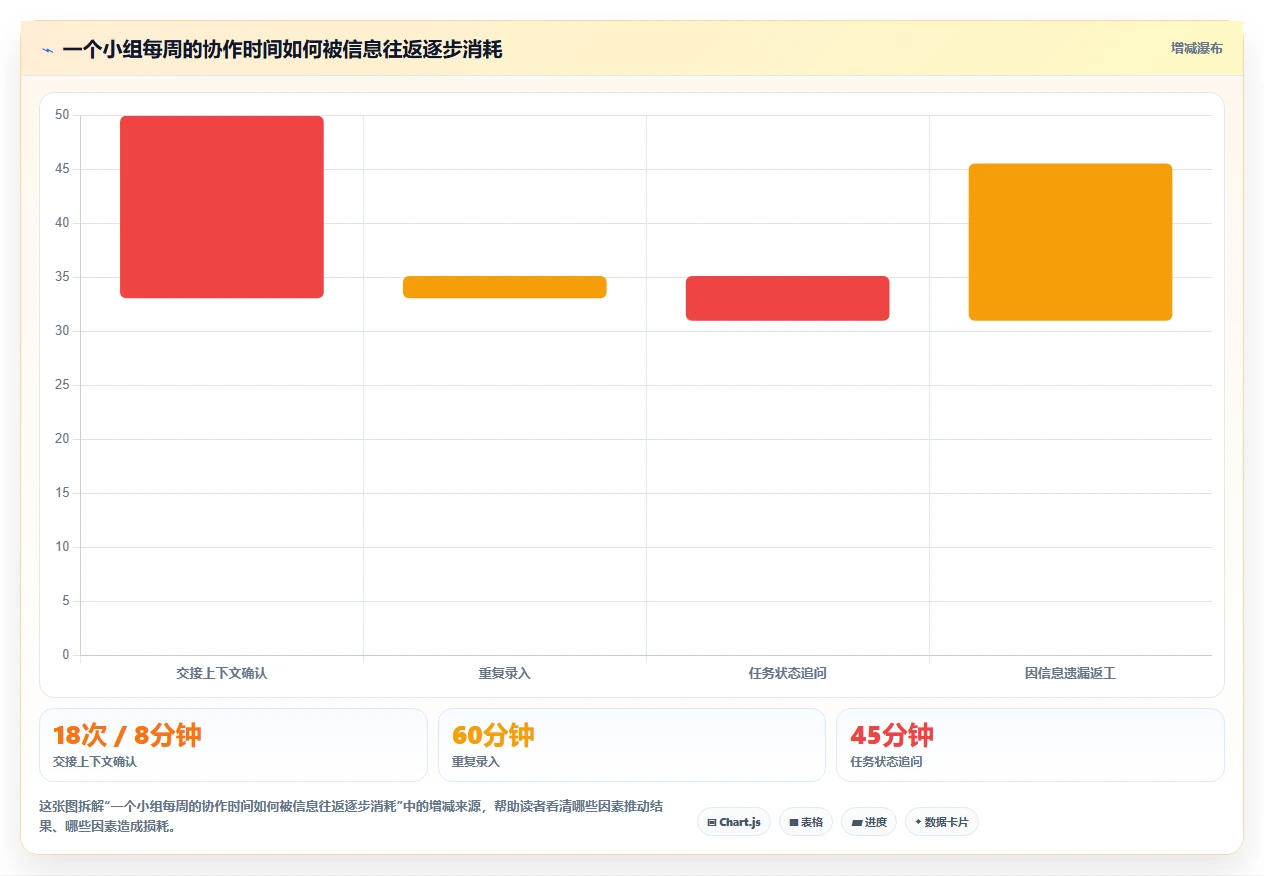
Task: Click the x-axis label 因信息遗漏返工
Action: tap(1071, 674)
